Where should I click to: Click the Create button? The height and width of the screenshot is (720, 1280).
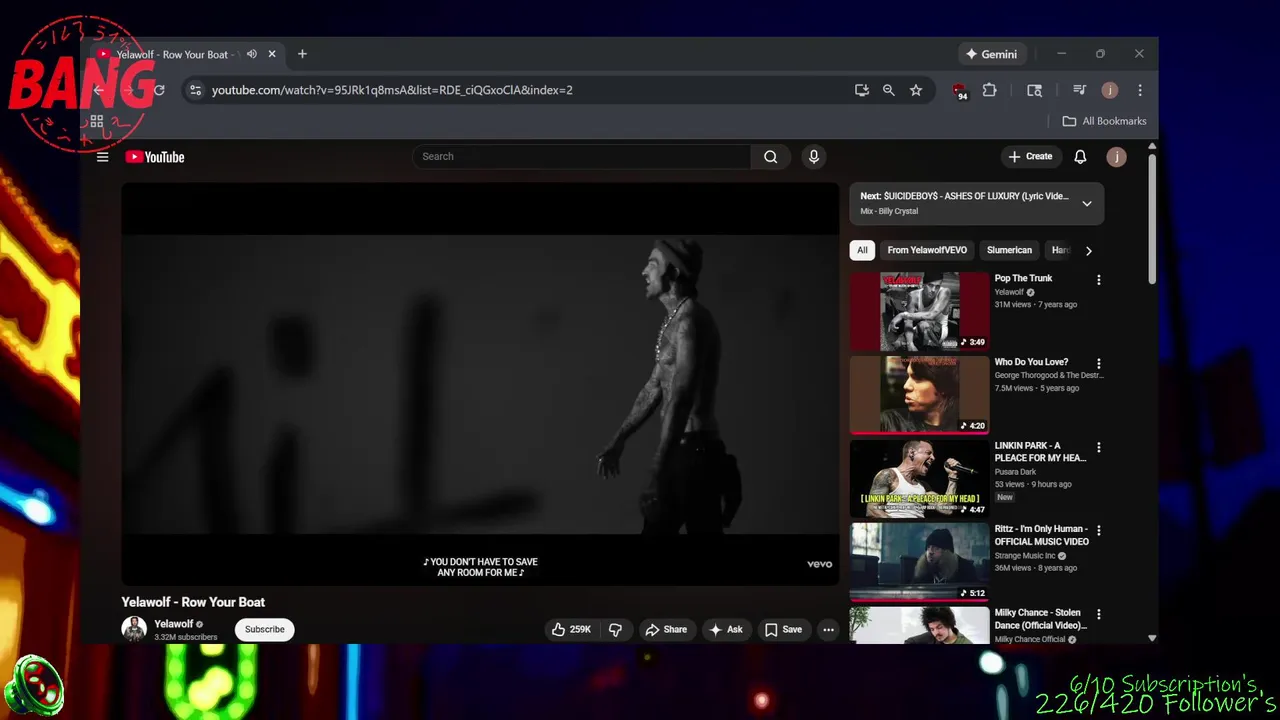click(x=1030, y=157)
